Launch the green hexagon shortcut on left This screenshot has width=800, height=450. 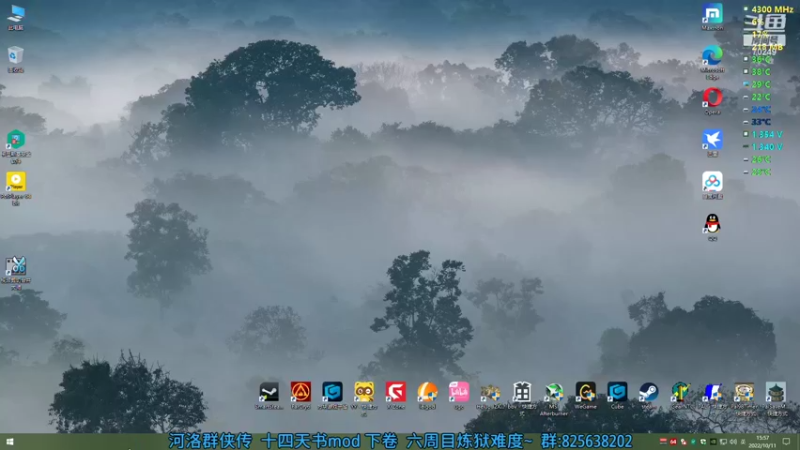coord(16,146)
